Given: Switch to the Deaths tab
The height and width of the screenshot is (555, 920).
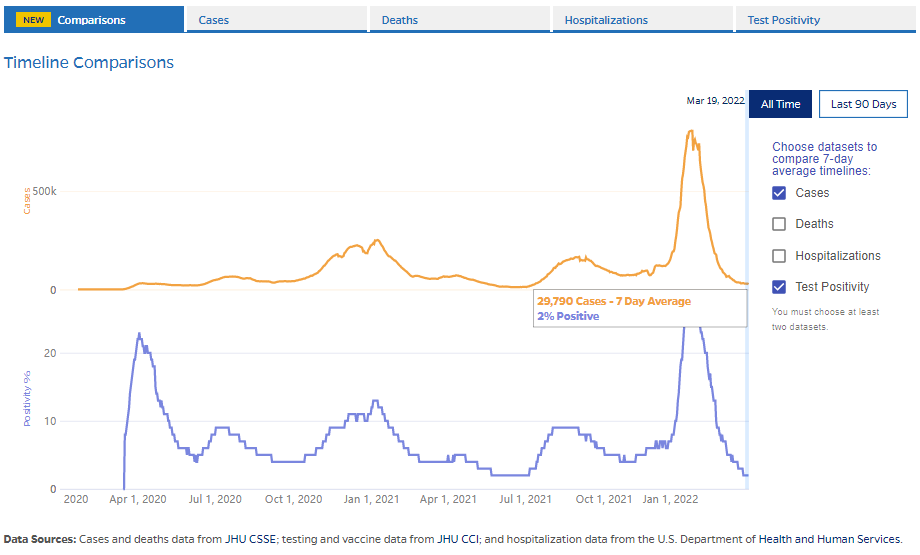Looking at the screenshot, I should (460, 19).
